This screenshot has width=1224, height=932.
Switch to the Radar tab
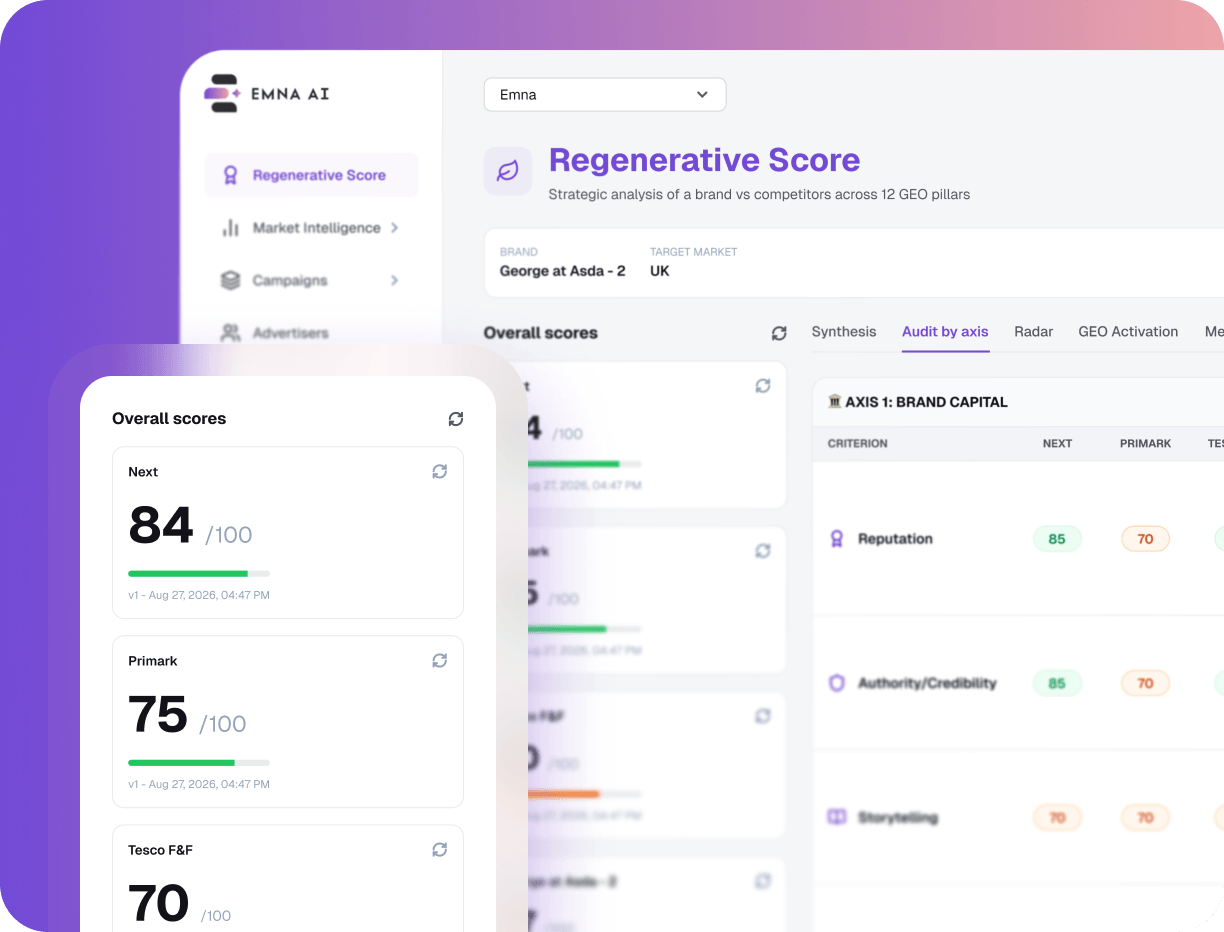click(x=1033, y=332)
